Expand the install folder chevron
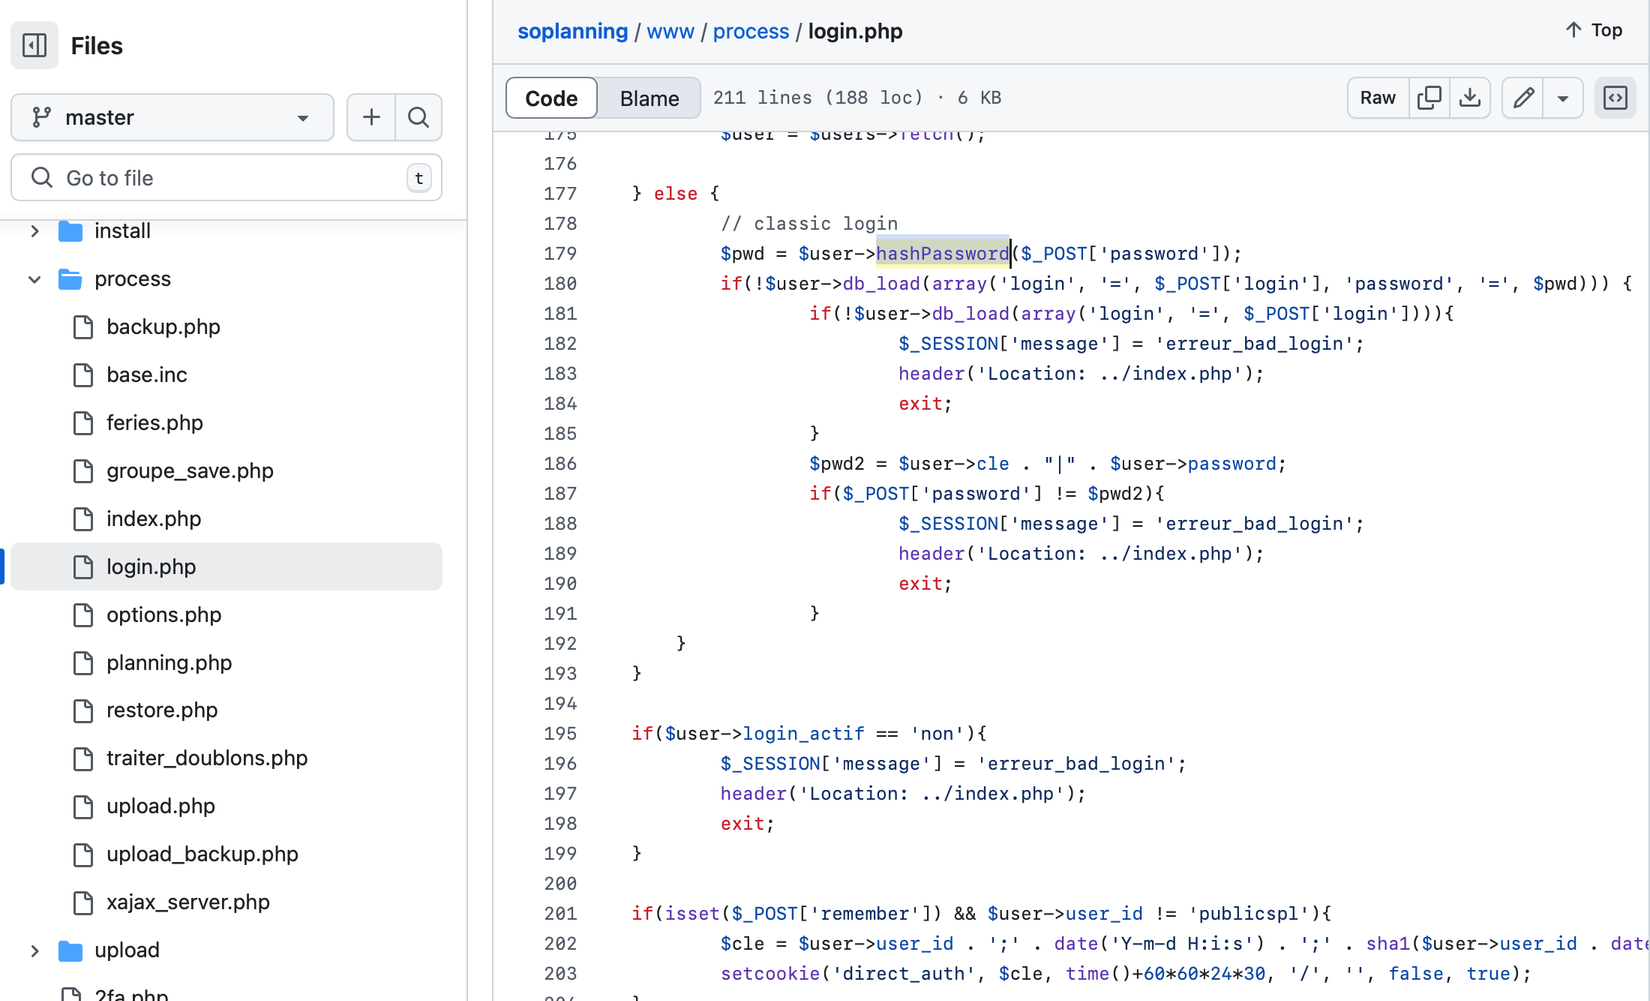This screenshot has height=1001, width=1650. tap(35, 231)
